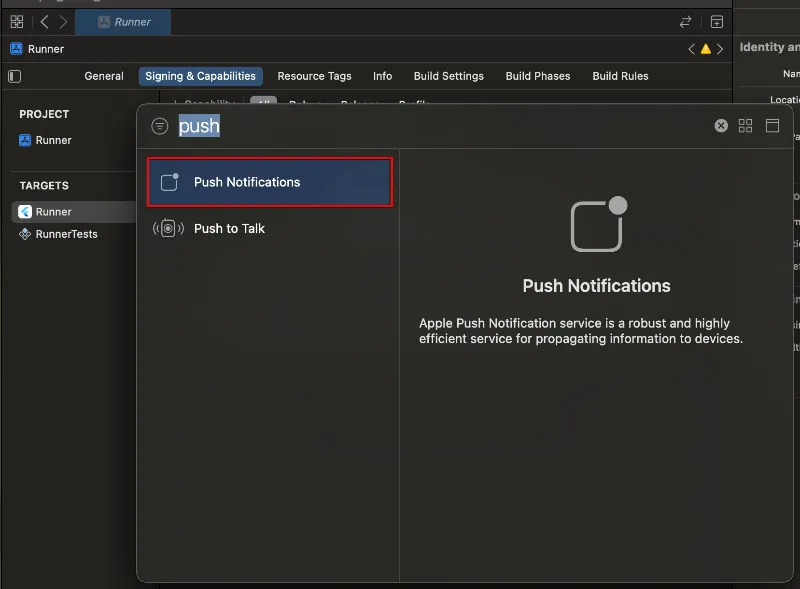Click the swap editor arrows icon

point(685,22)
